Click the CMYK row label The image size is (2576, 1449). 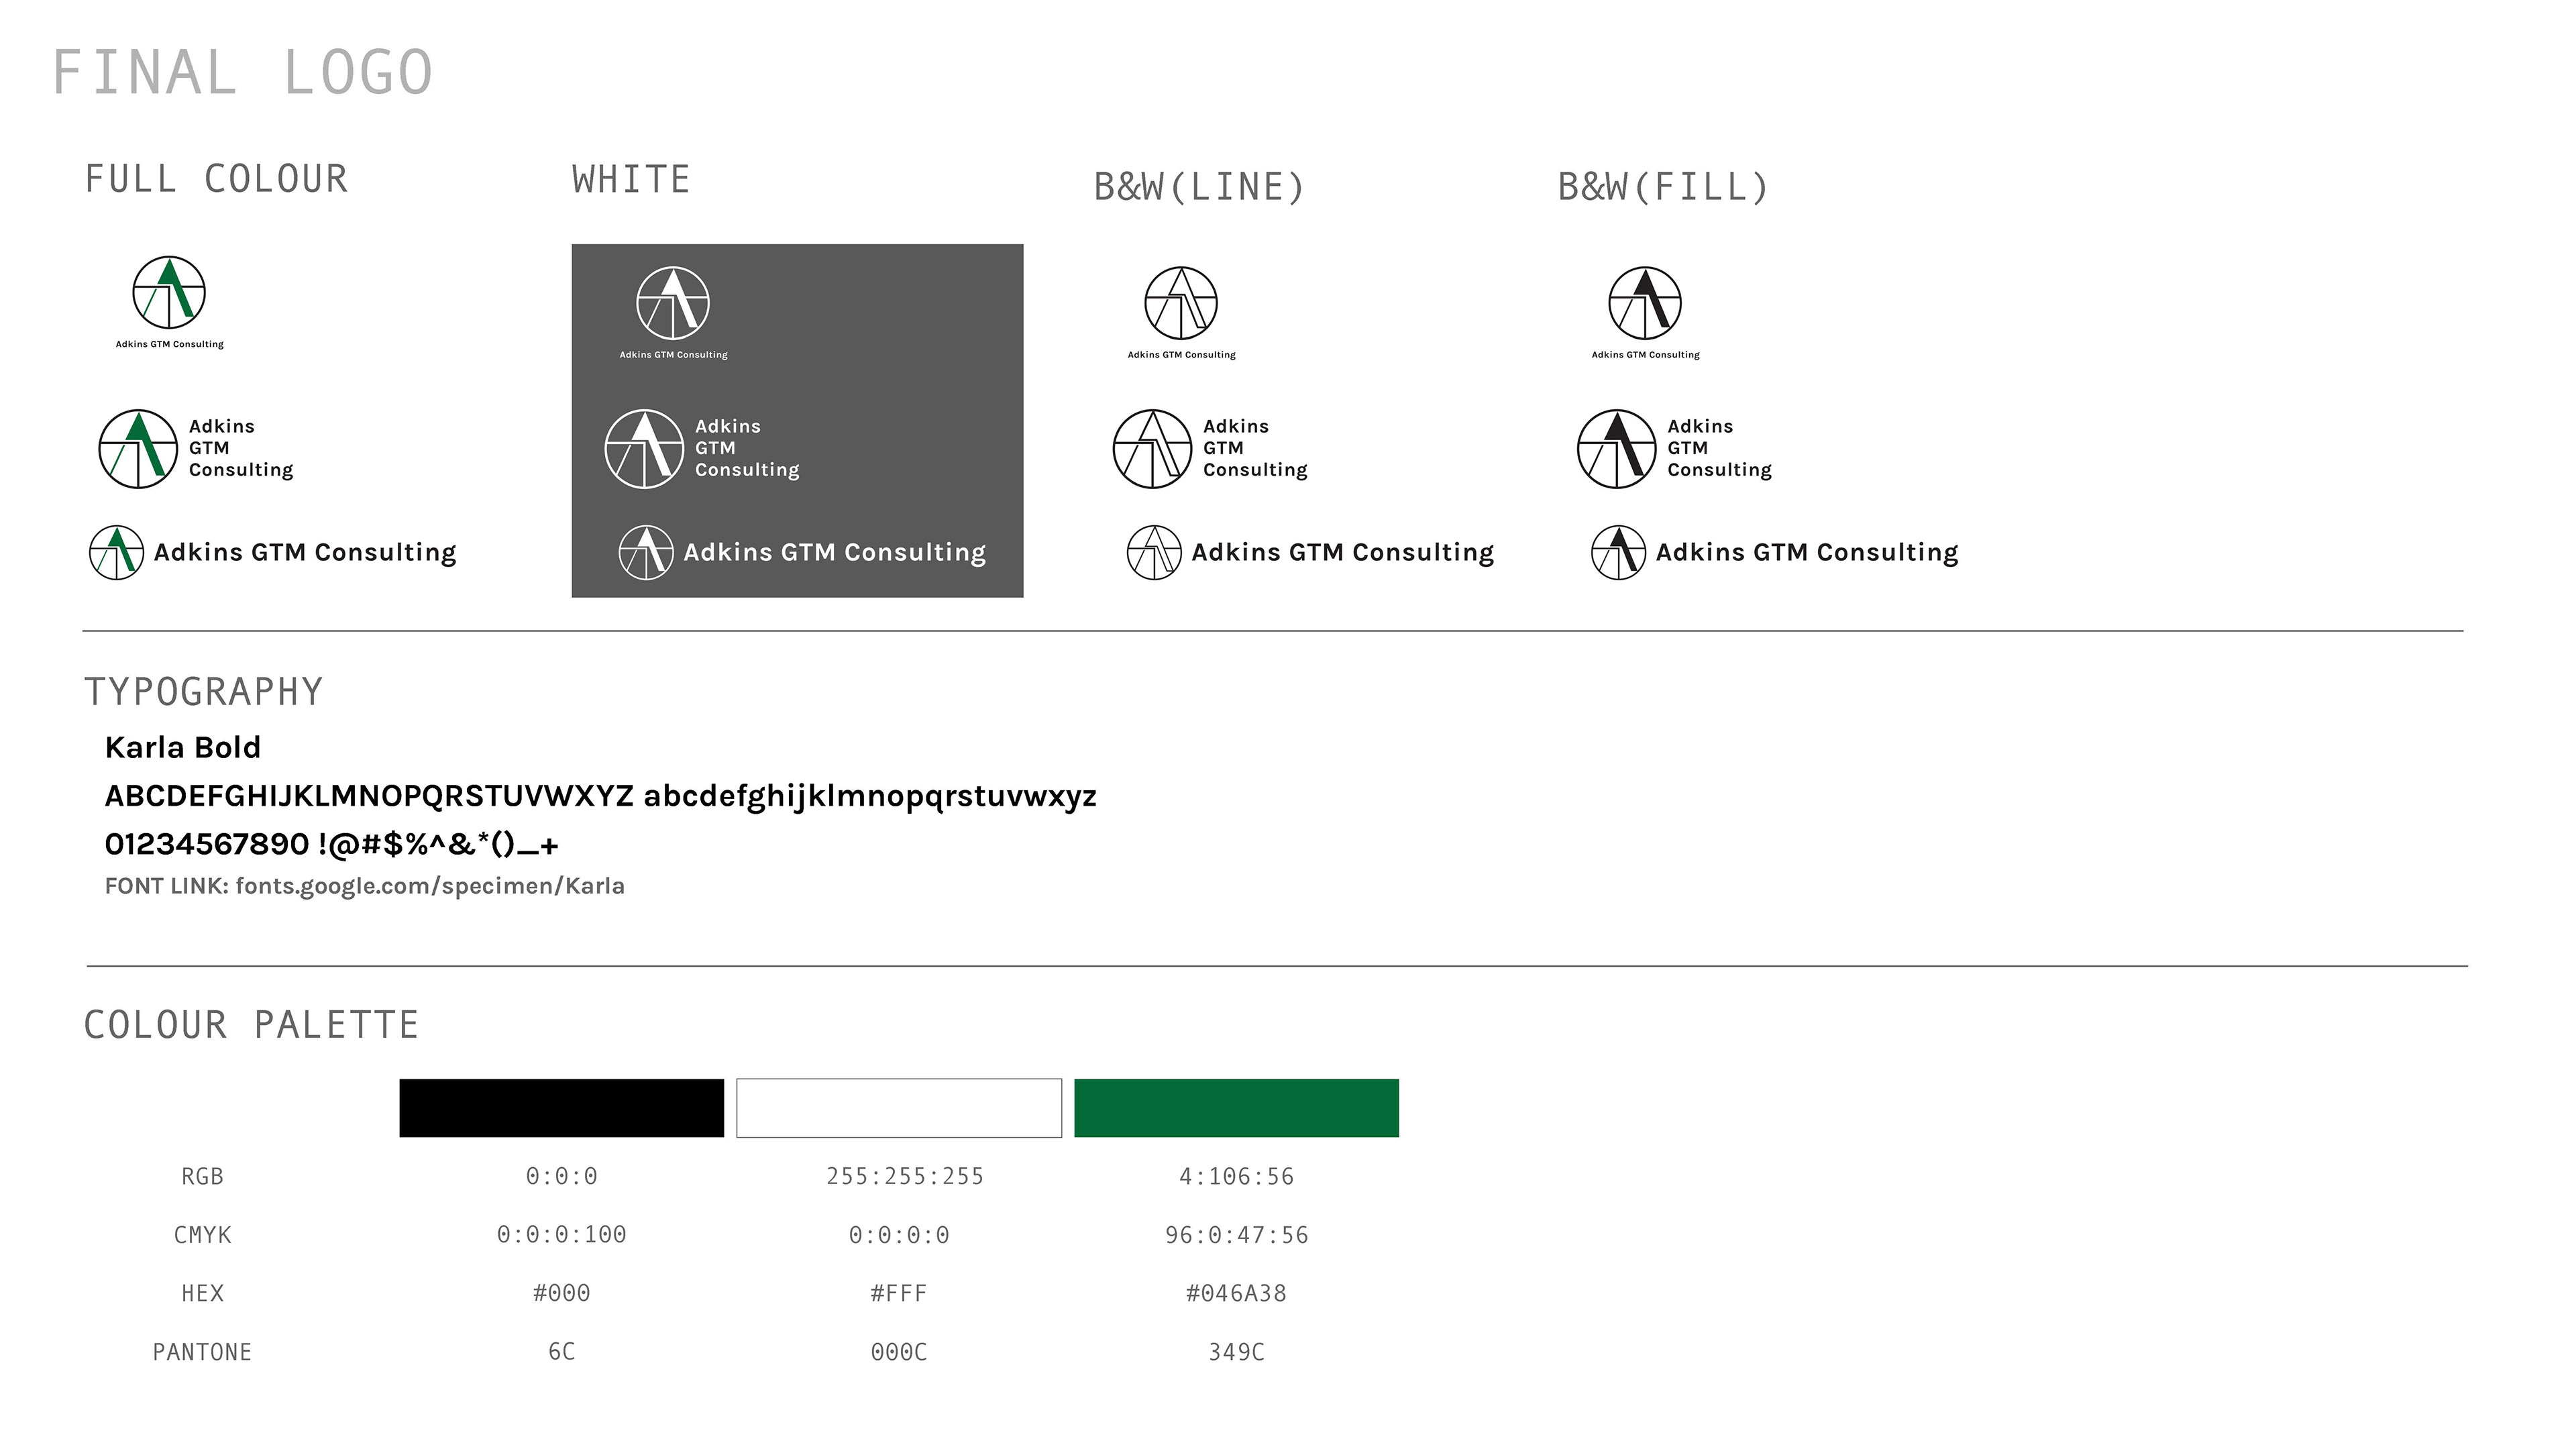(x=202, y=1235)
